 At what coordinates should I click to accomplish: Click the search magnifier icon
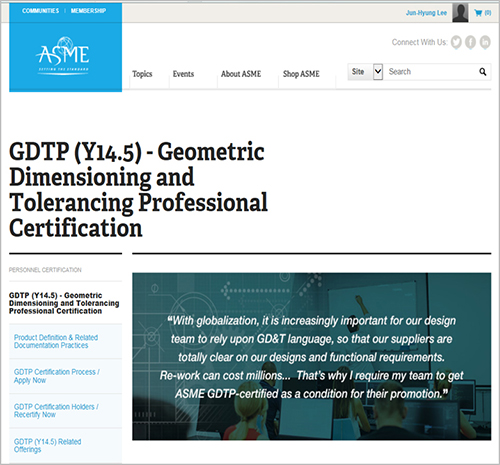(482, 72)
